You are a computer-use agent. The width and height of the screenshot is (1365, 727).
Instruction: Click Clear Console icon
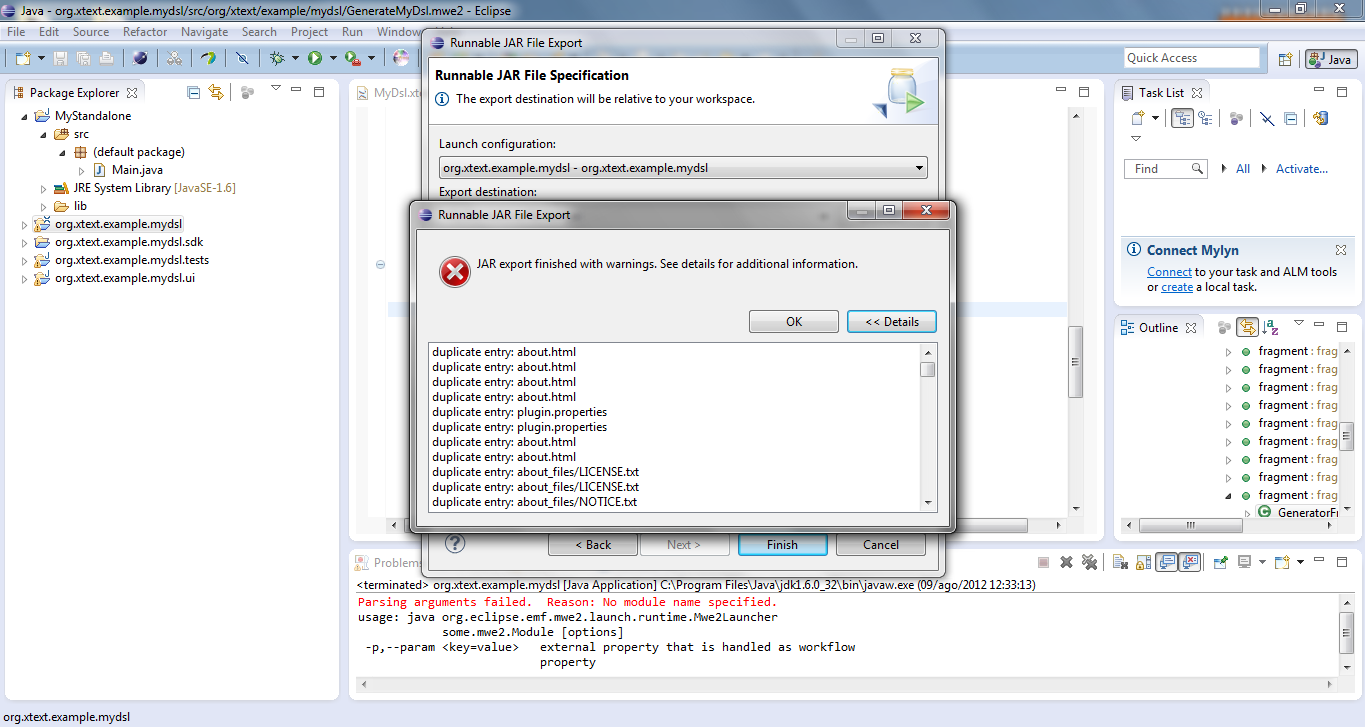pyautogui.click(x=1121, y=563)
